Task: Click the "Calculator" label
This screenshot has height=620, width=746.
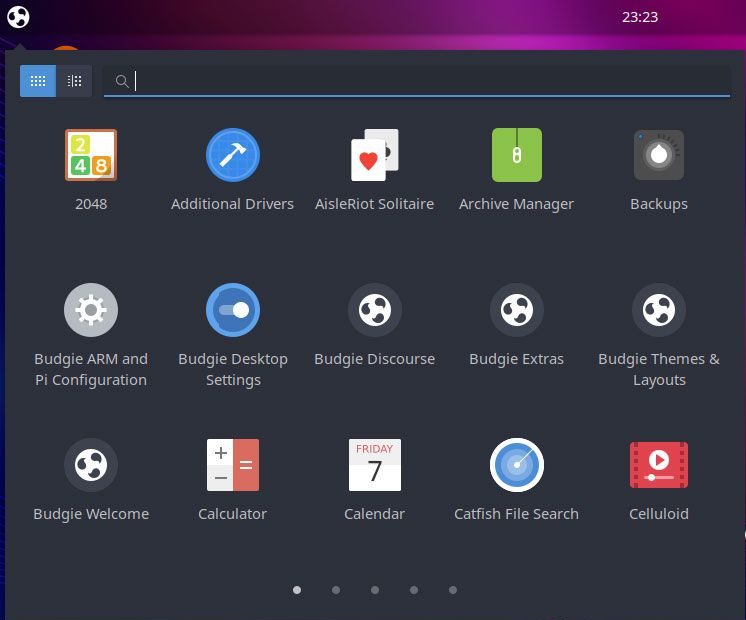Action: pos(233,514)
